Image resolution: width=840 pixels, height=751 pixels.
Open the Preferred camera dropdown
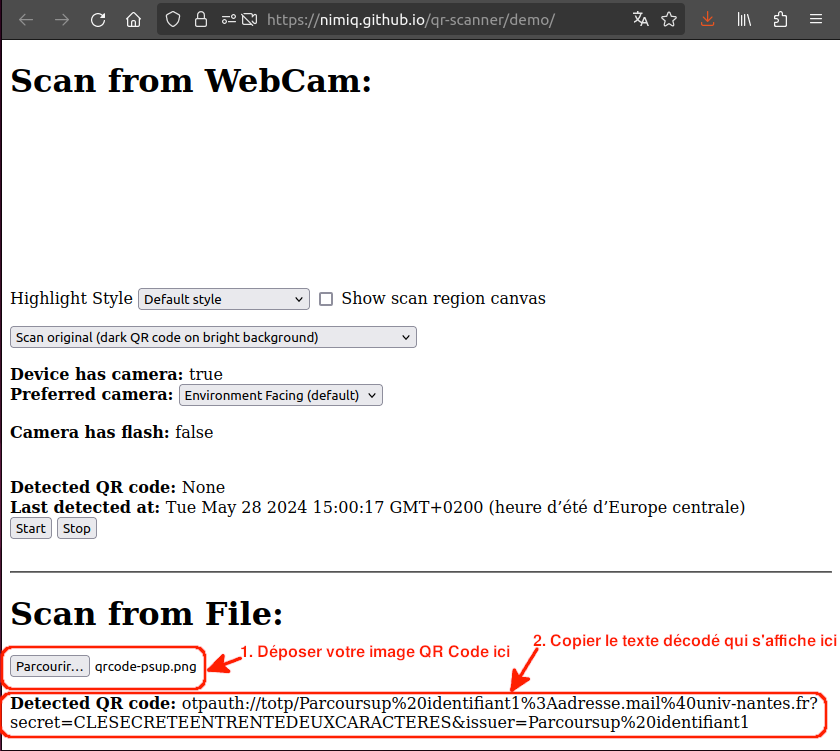point(281,395)
